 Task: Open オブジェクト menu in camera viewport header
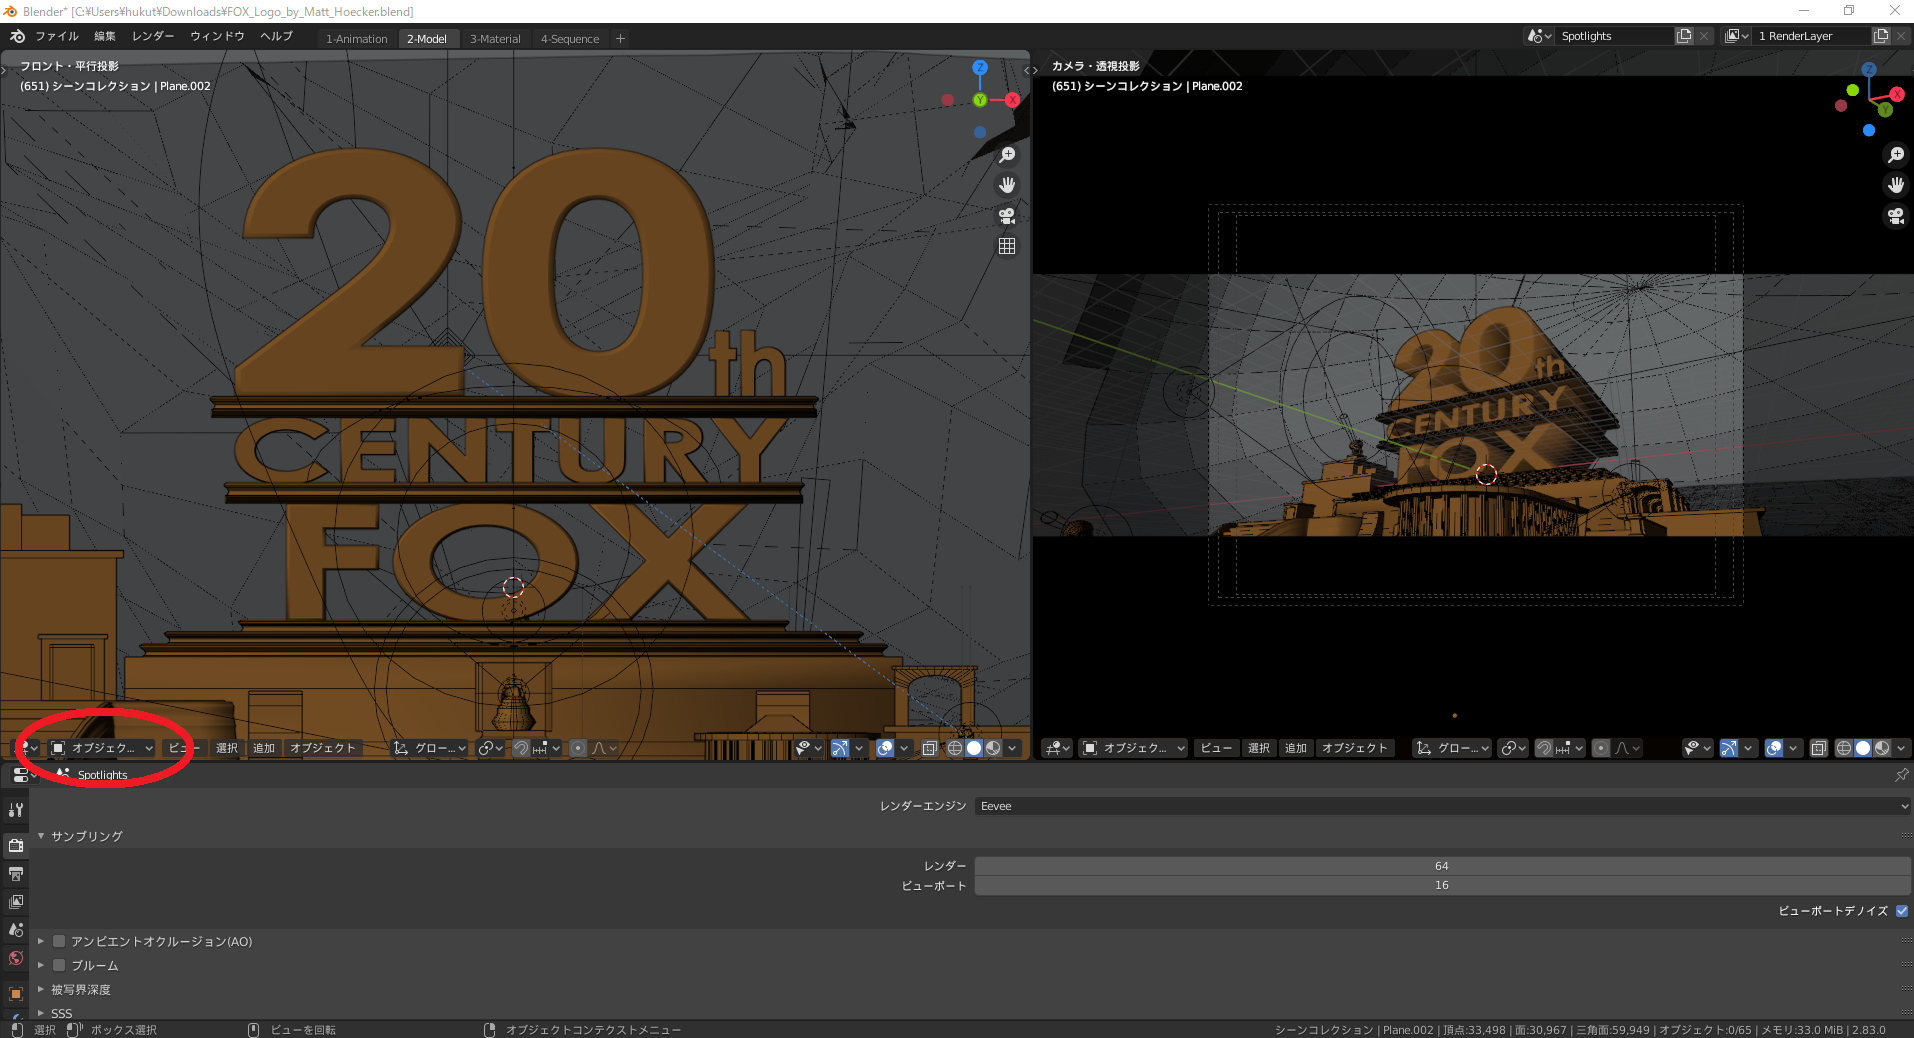(x=1355, y=748)
